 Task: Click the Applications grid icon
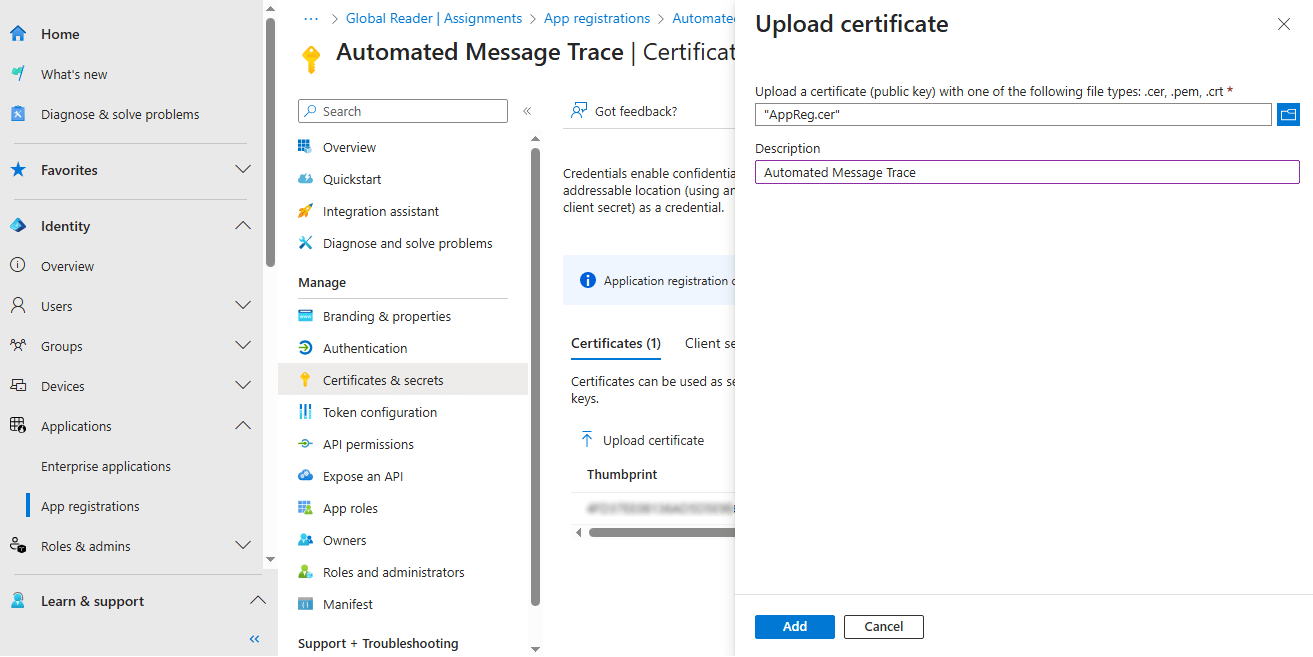18,426
